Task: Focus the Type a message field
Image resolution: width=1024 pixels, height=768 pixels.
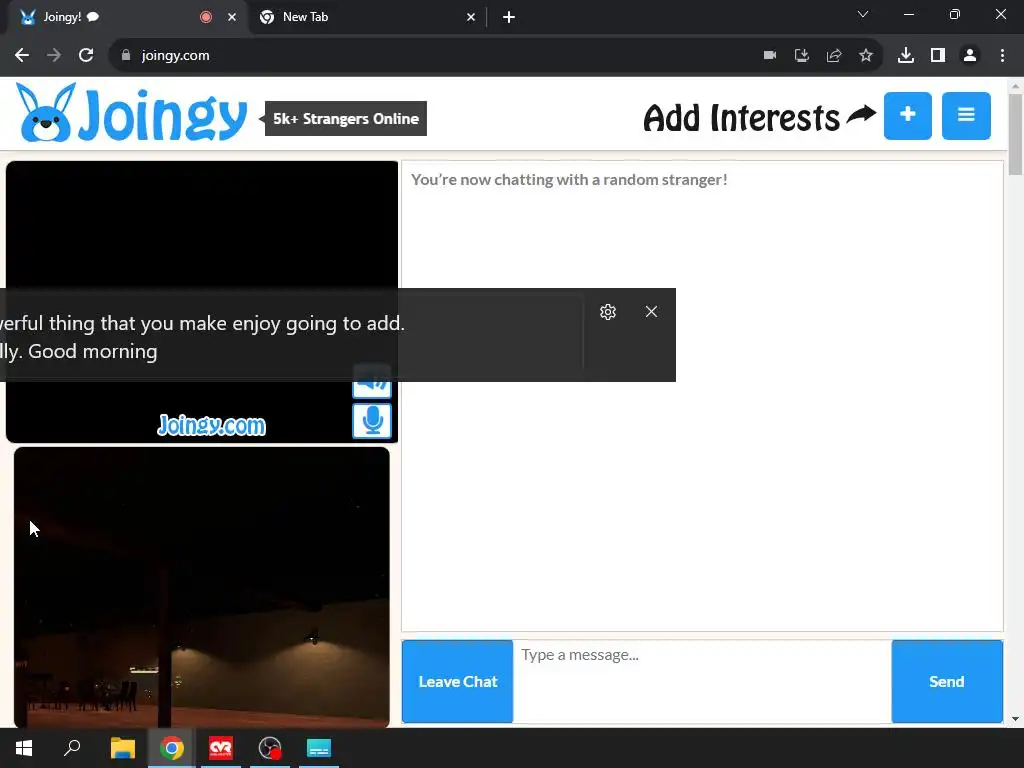Action: pos(702,681)
